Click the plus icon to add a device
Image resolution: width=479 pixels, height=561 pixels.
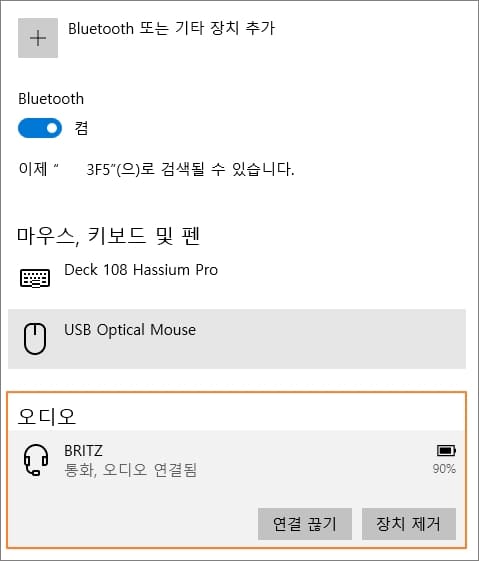38,38
